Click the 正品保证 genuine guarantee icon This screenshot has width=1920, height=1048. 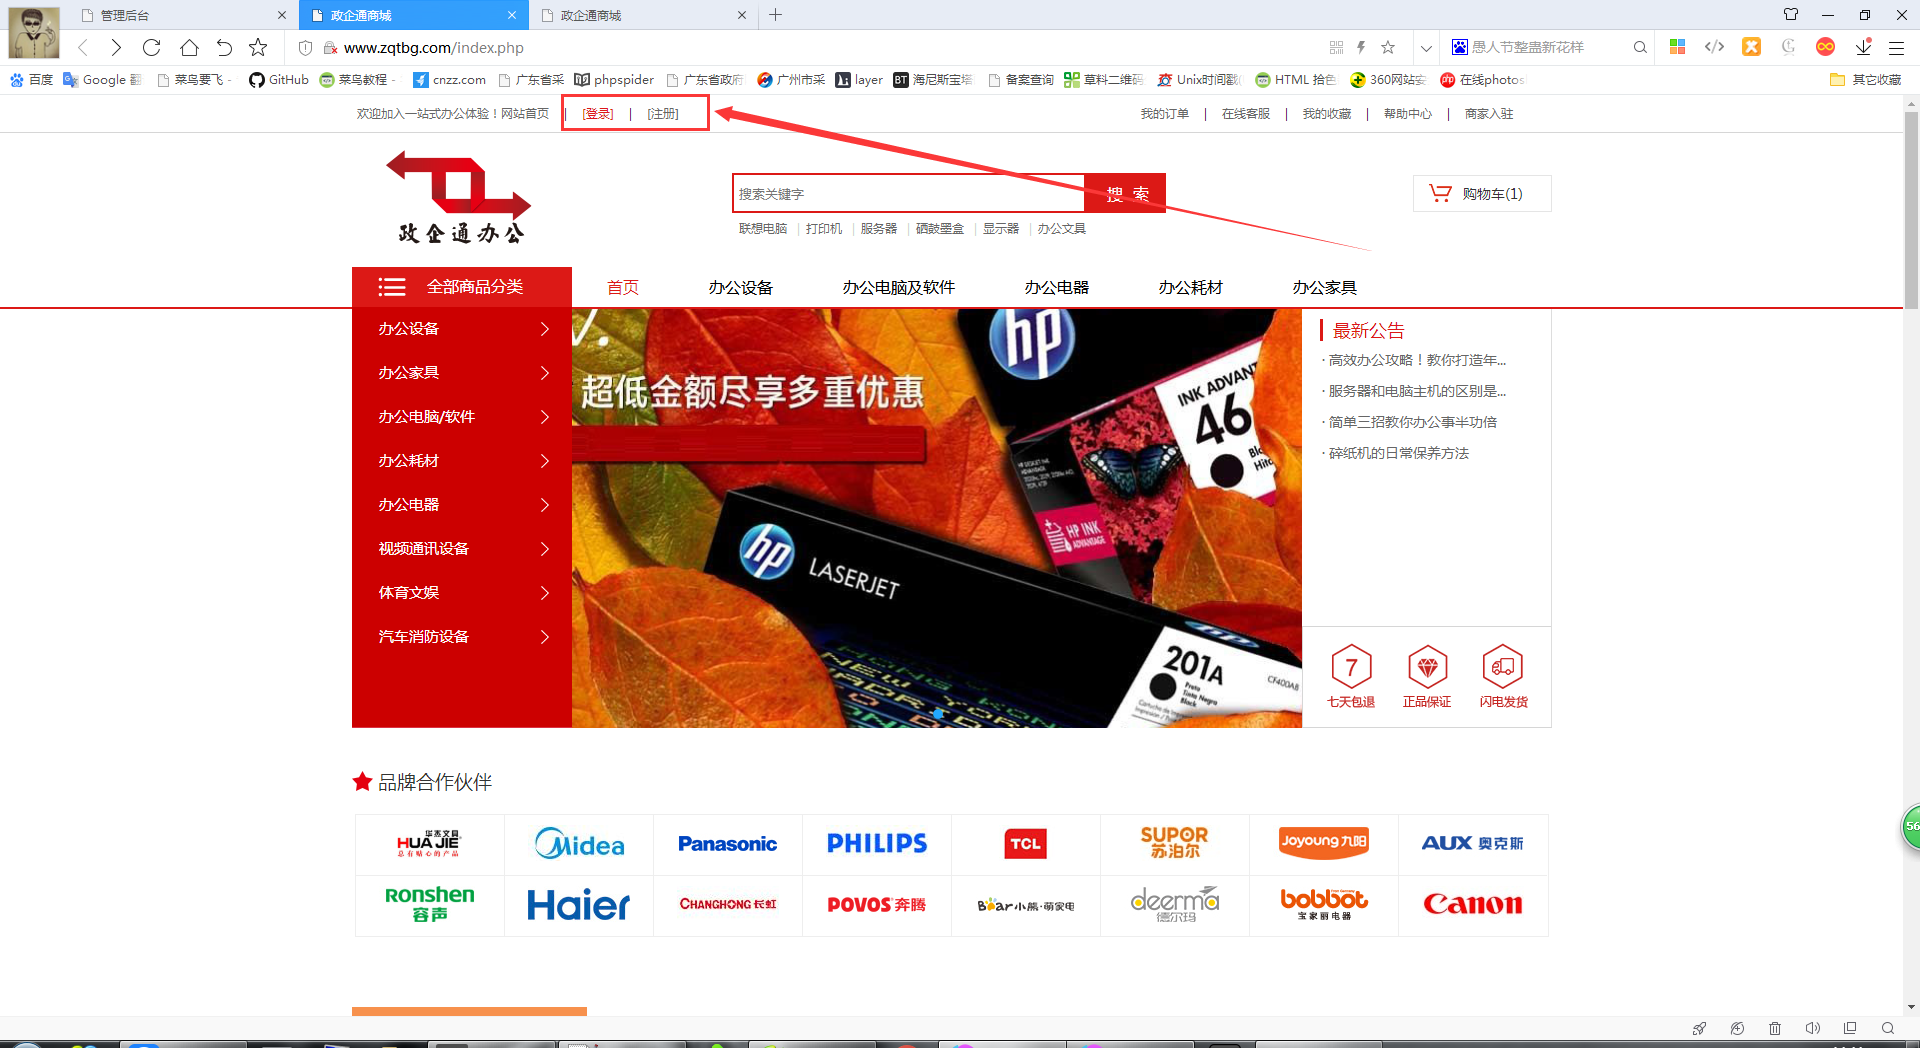point(1426,667)
